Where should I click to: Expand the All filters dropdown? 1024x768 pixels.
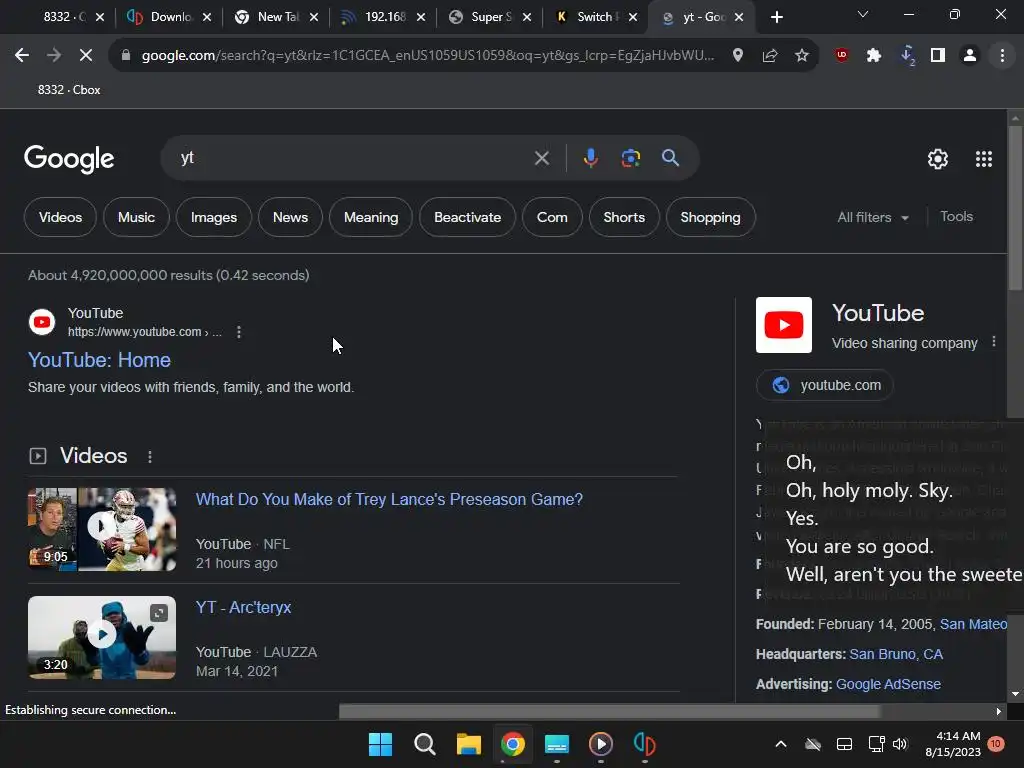pyautogui.click(x=873, y=217)
